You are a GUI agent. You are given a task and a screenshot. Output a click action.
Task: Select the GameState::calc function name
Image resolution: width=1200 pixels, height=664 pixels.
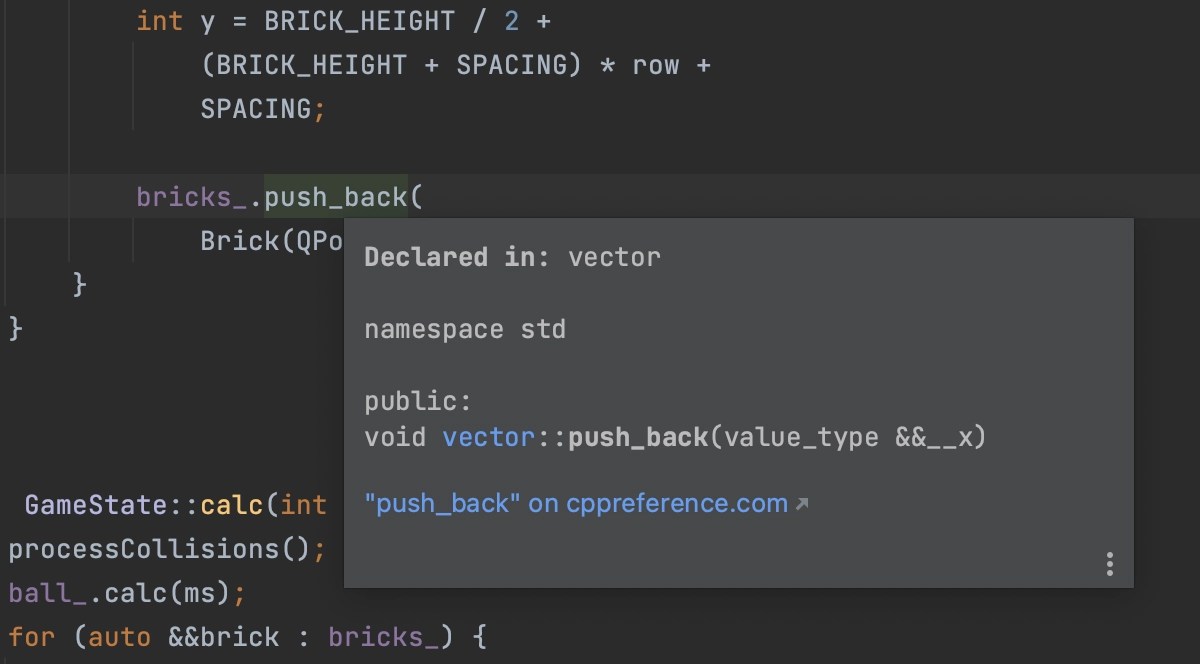(x=231, y=505)
